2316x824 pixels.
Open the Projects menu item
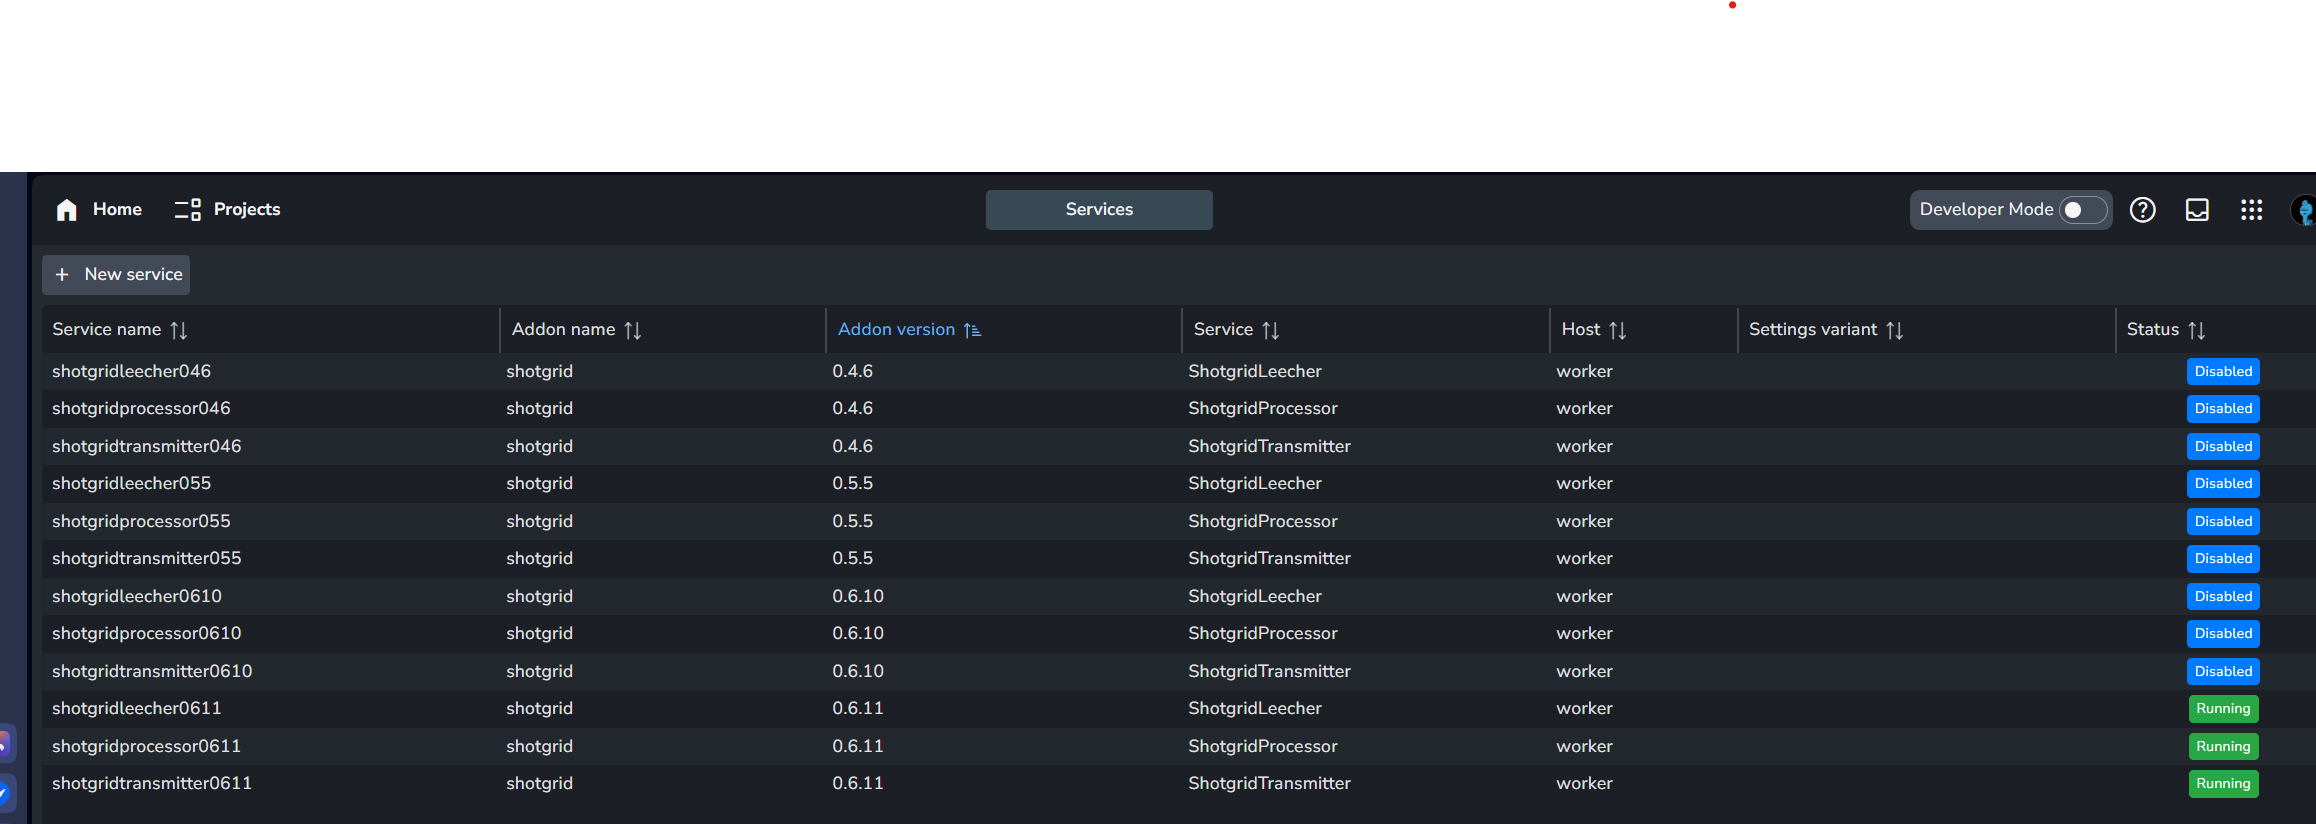tap(246, 210)
